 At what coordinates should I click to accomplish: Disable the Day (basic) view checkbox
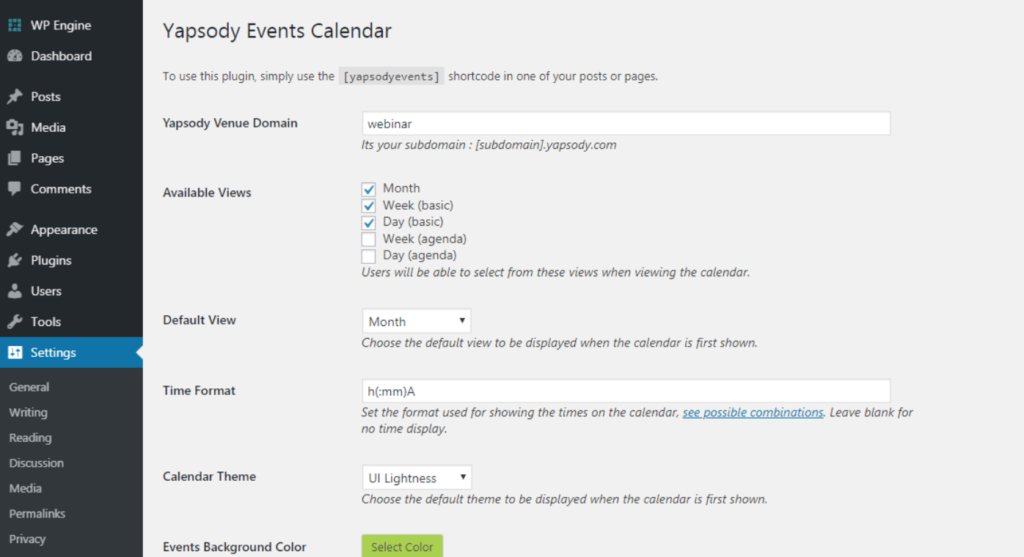pyautogui.click(x=369, y=222)
